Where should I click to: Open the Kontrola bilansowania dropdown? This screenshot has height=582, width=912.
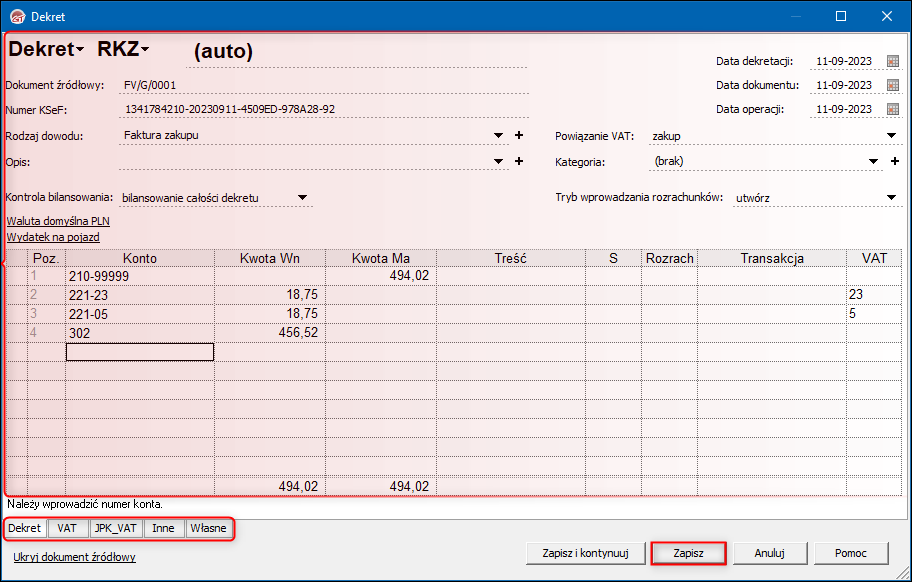302,198
